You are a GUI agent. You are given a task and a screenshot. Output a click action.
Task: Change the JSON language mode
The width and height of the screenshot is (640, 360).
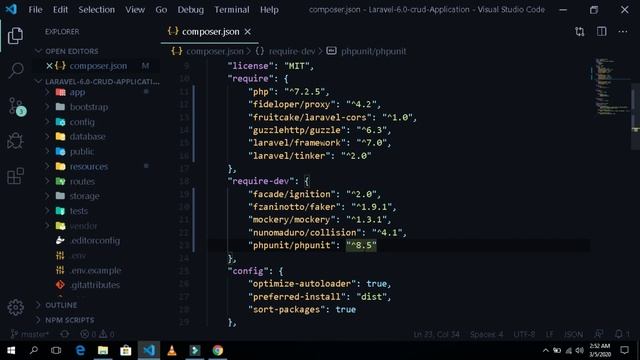(x=573, y=334)
